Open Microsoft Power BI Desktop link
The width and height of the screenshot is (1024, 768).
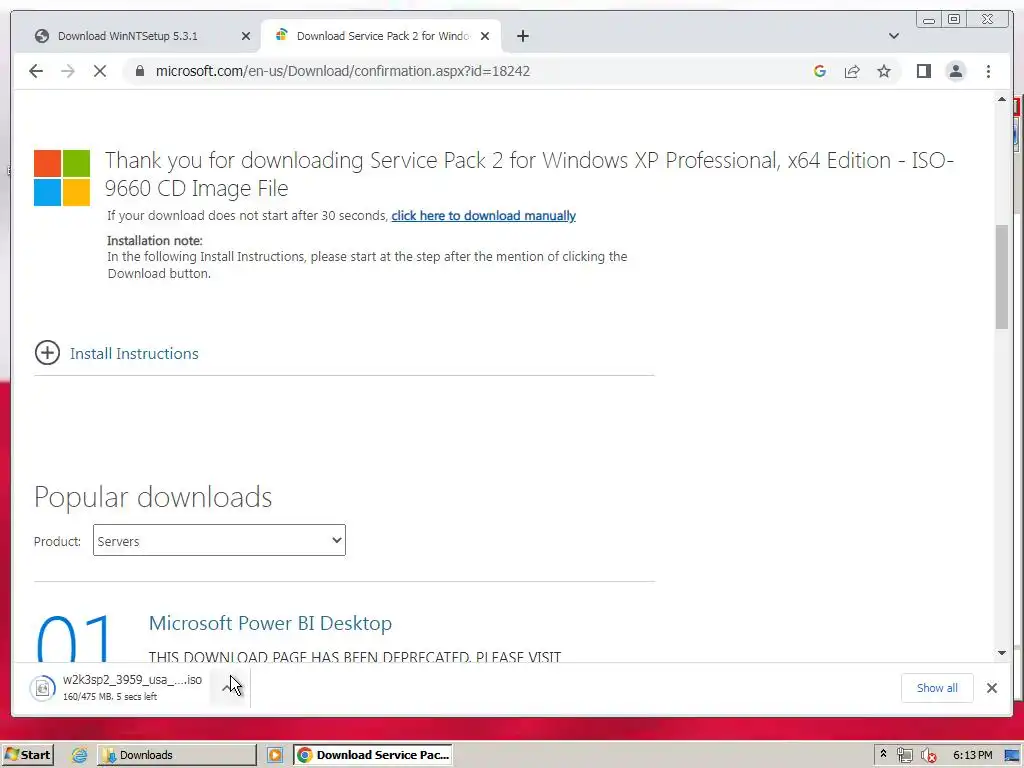[270, 623]
